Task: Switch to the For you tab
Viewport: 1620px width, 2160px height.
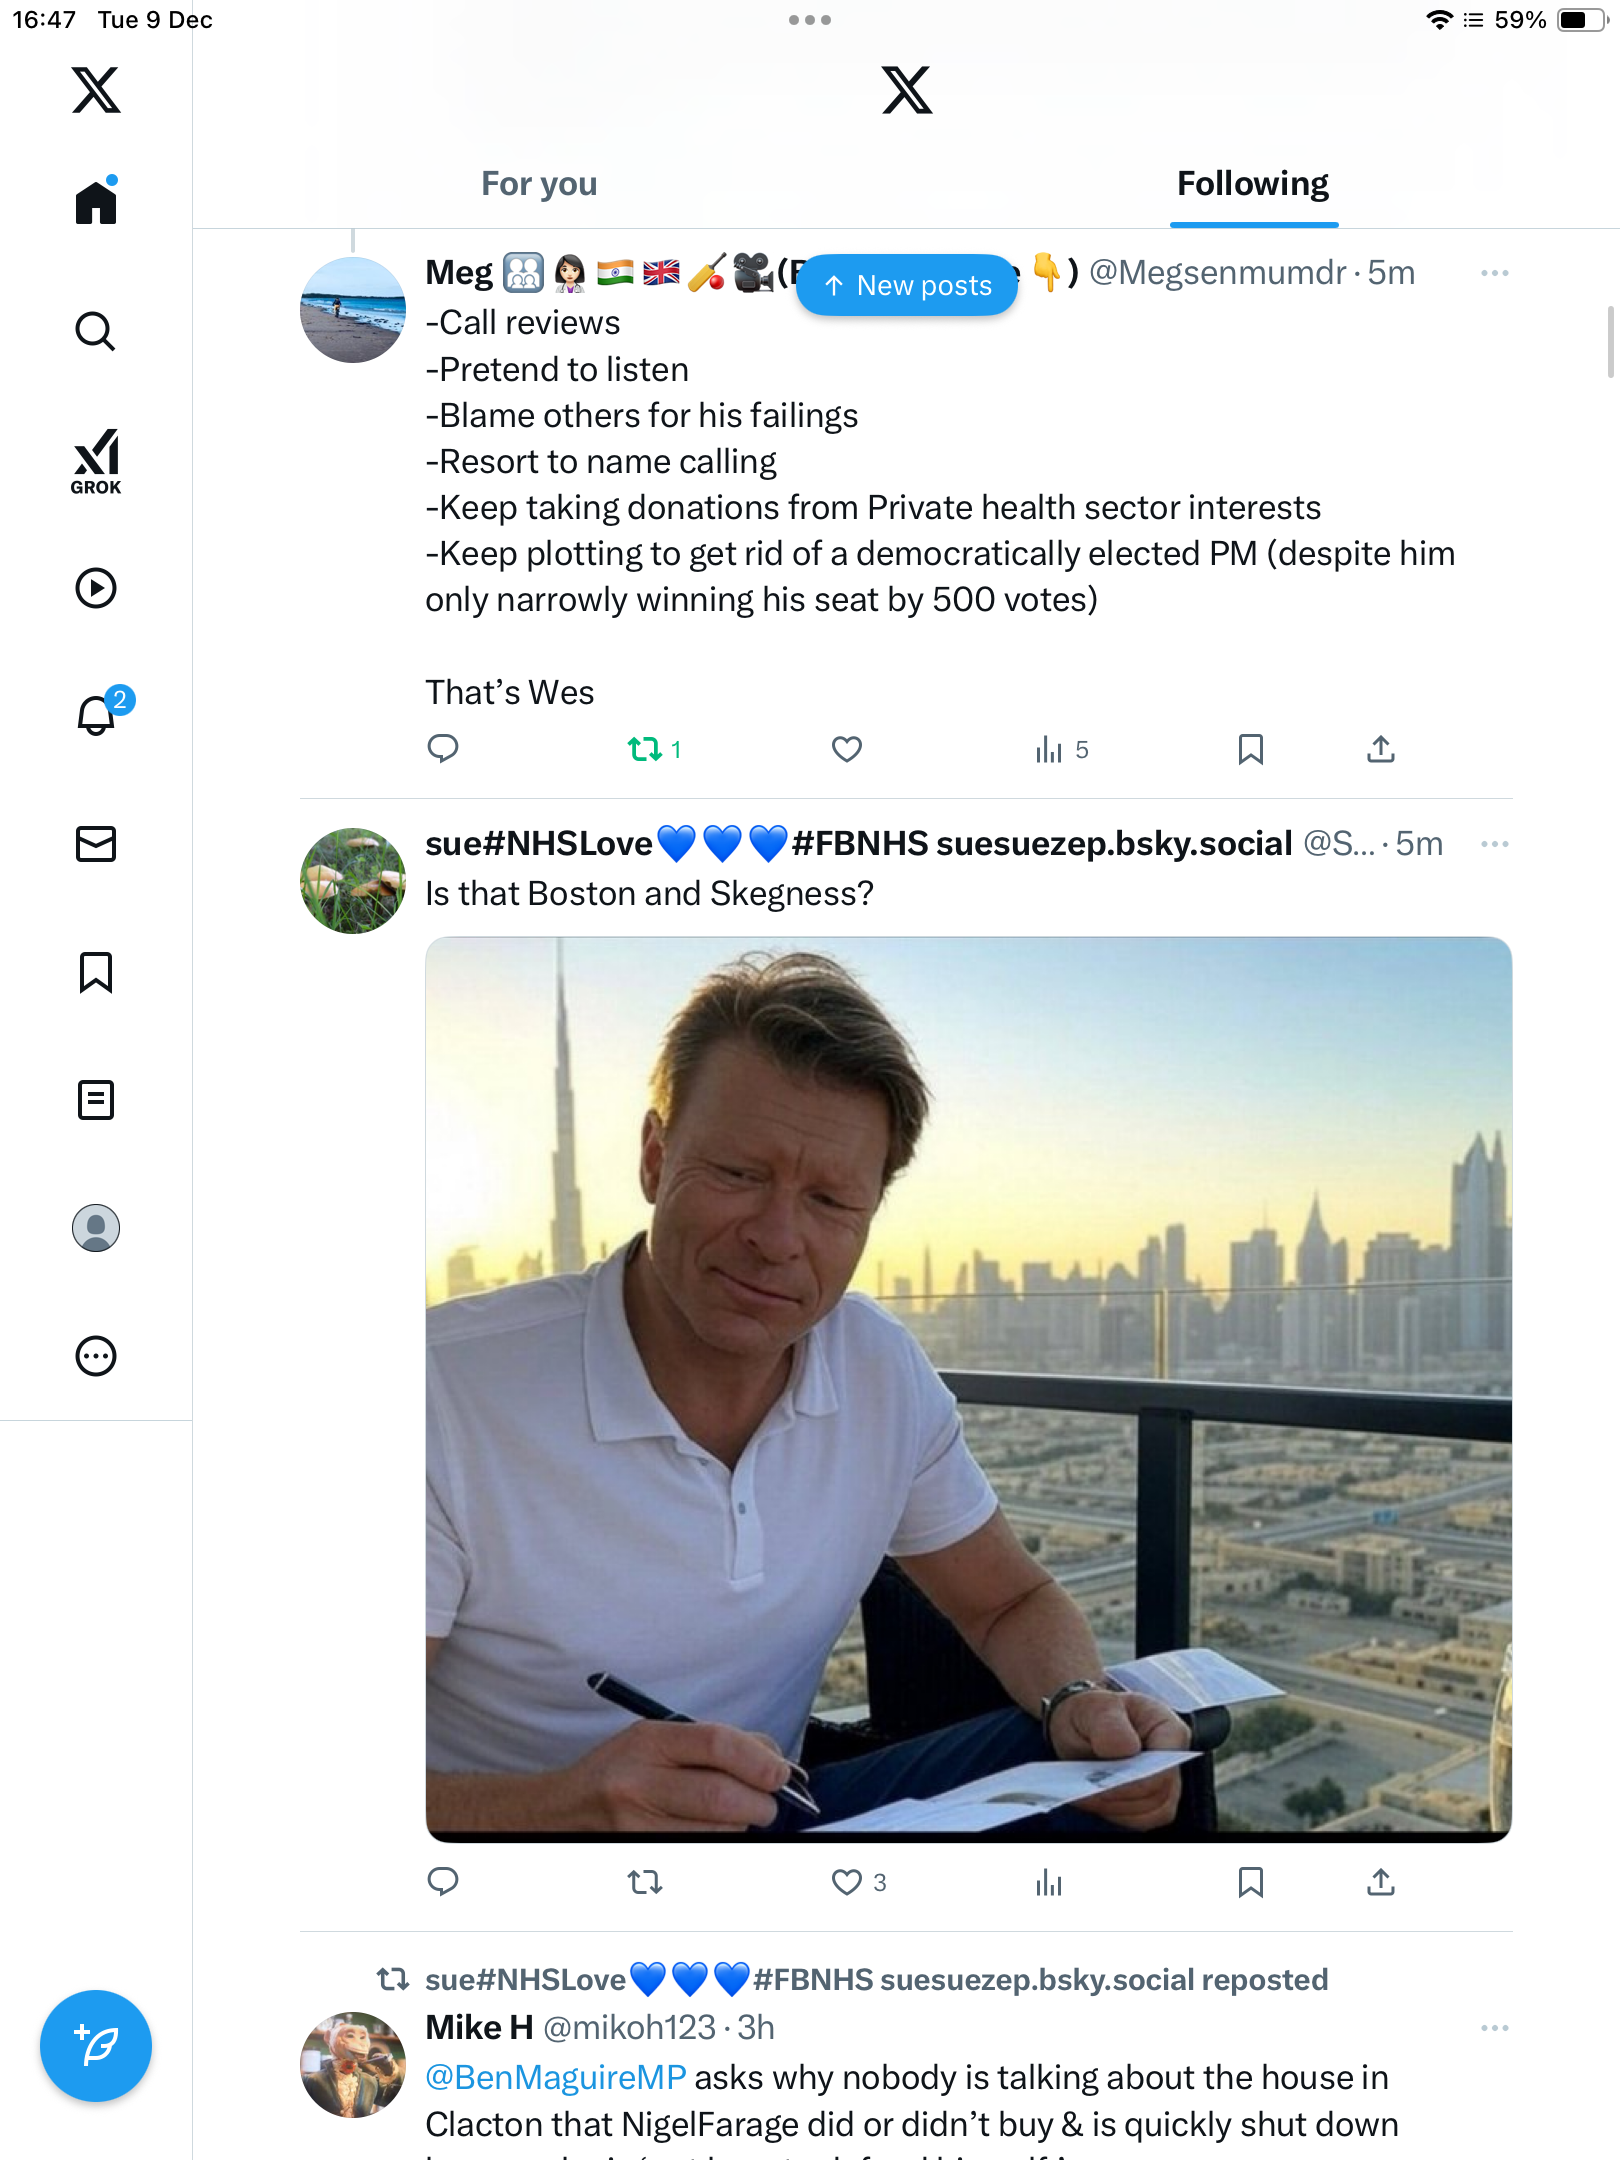Action: pyautogui.click(x=539, y=184)
